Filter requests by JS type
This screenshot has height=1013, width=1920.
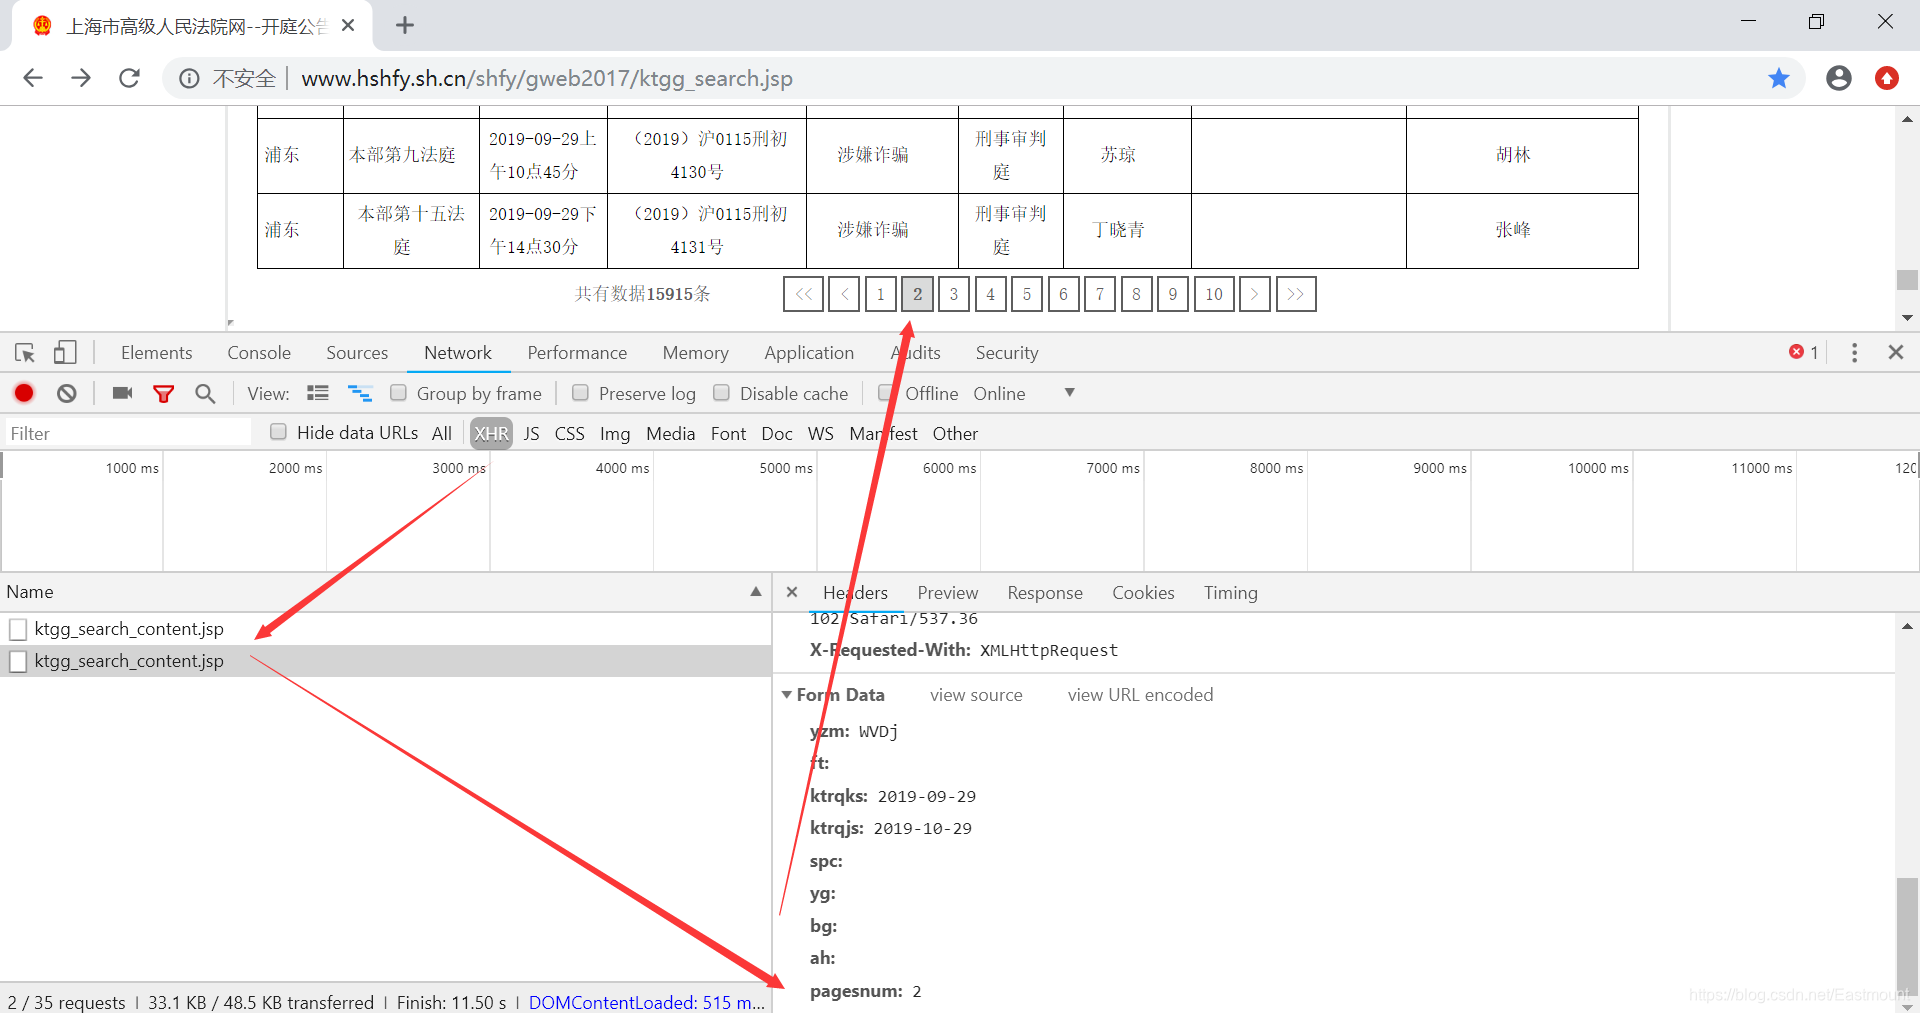tap(531, 433)
